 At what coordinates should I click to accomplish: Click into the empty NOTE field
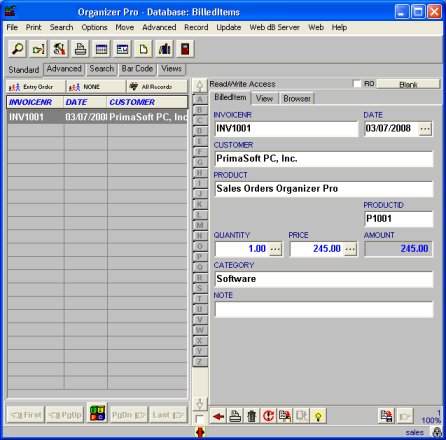(x=324, y=309)
